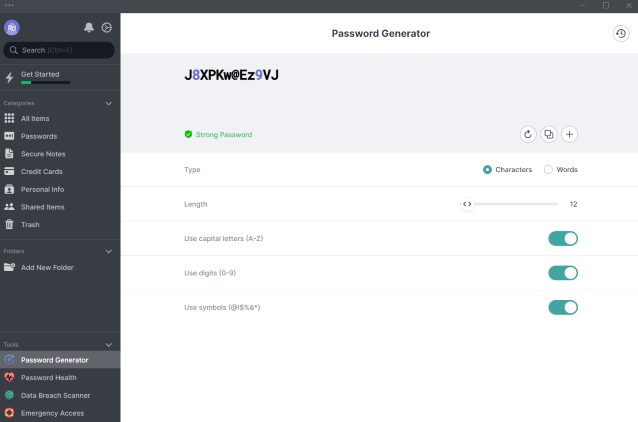Maximize the application window
Image resolution: width=638 pixels, height=422 pixels.
point(606,5)
